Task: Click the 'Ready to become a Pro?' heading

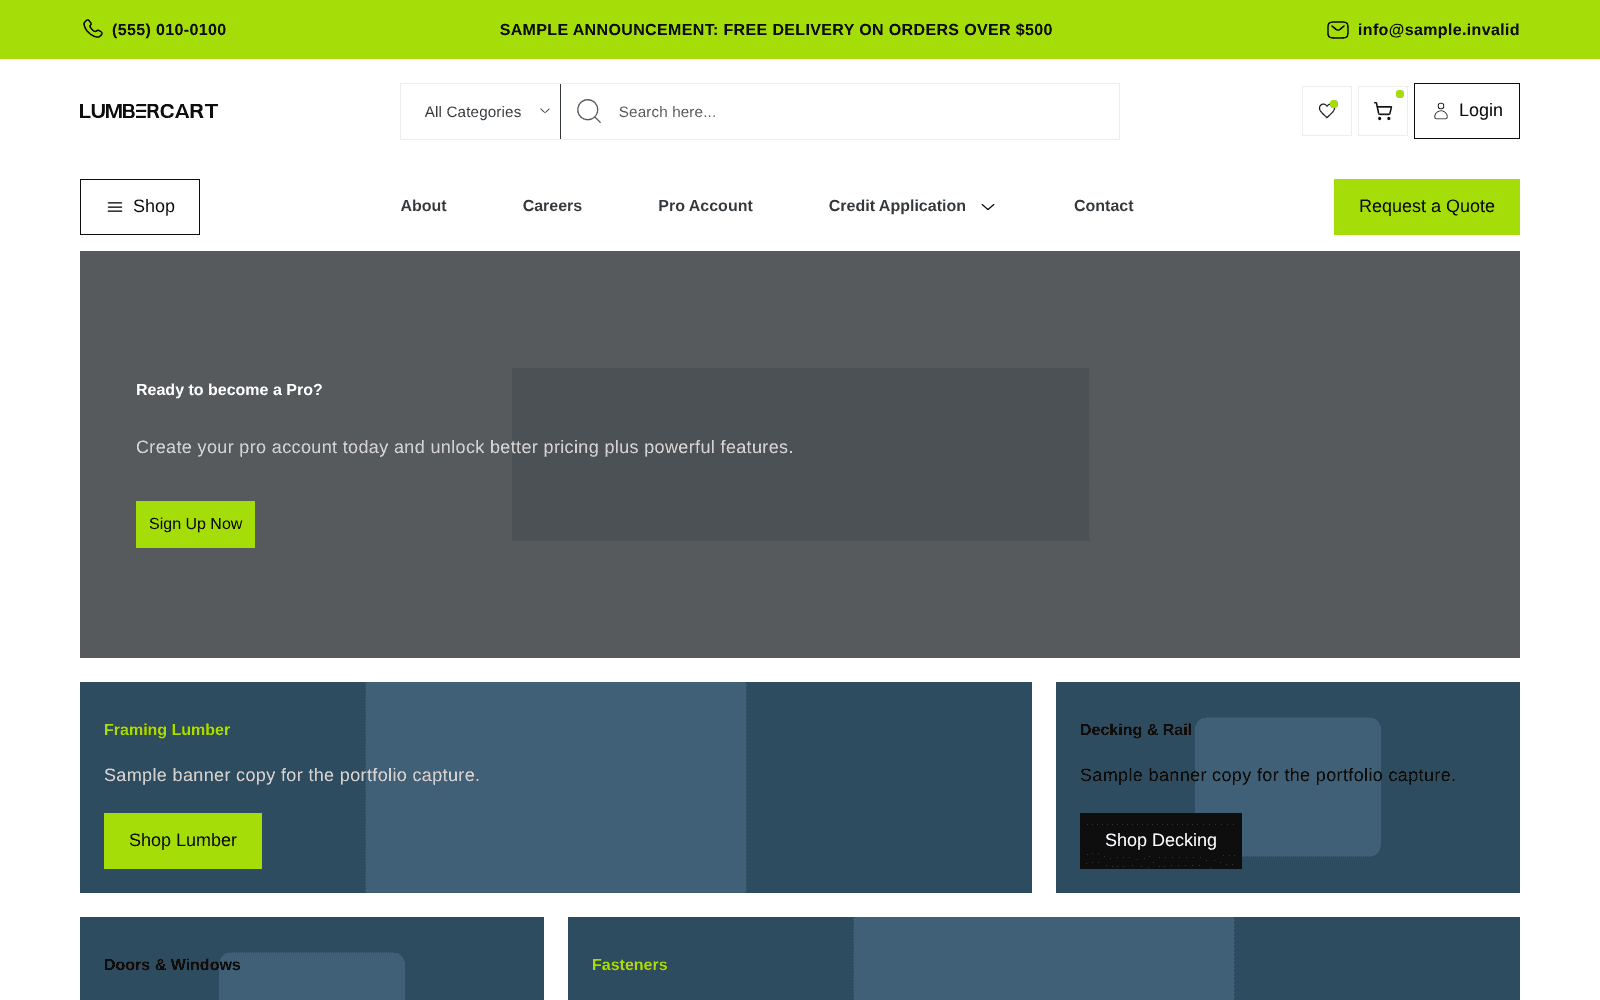Action: (229, 390)
